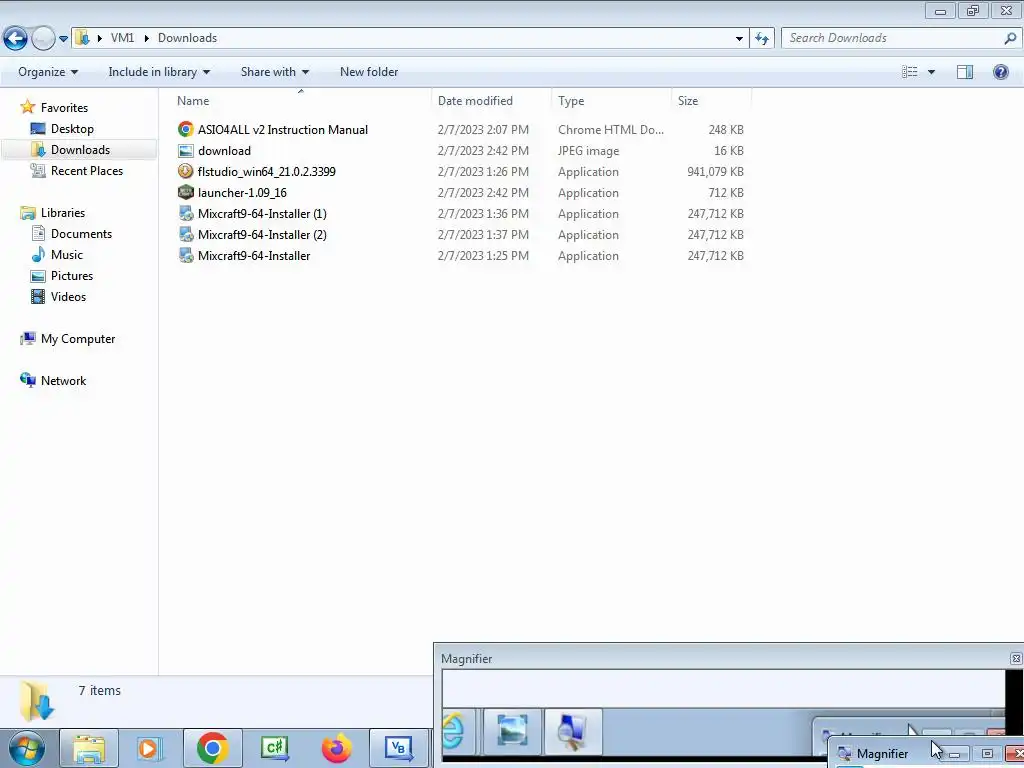Viewport: 1024px width, 768px height.
Task: Open the Help question mark icon
Action: coord(1000,72)
